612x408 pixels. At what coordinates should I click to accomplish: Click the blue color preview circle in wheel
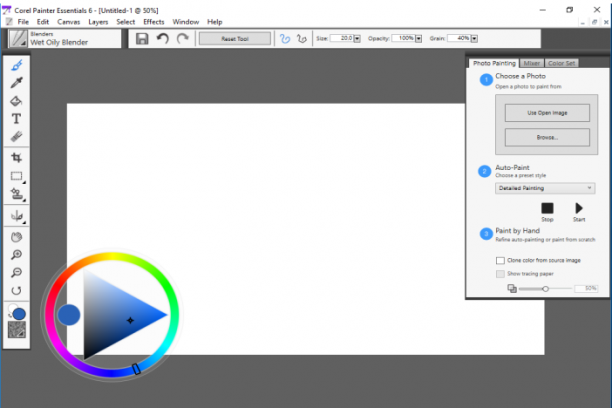69,315
